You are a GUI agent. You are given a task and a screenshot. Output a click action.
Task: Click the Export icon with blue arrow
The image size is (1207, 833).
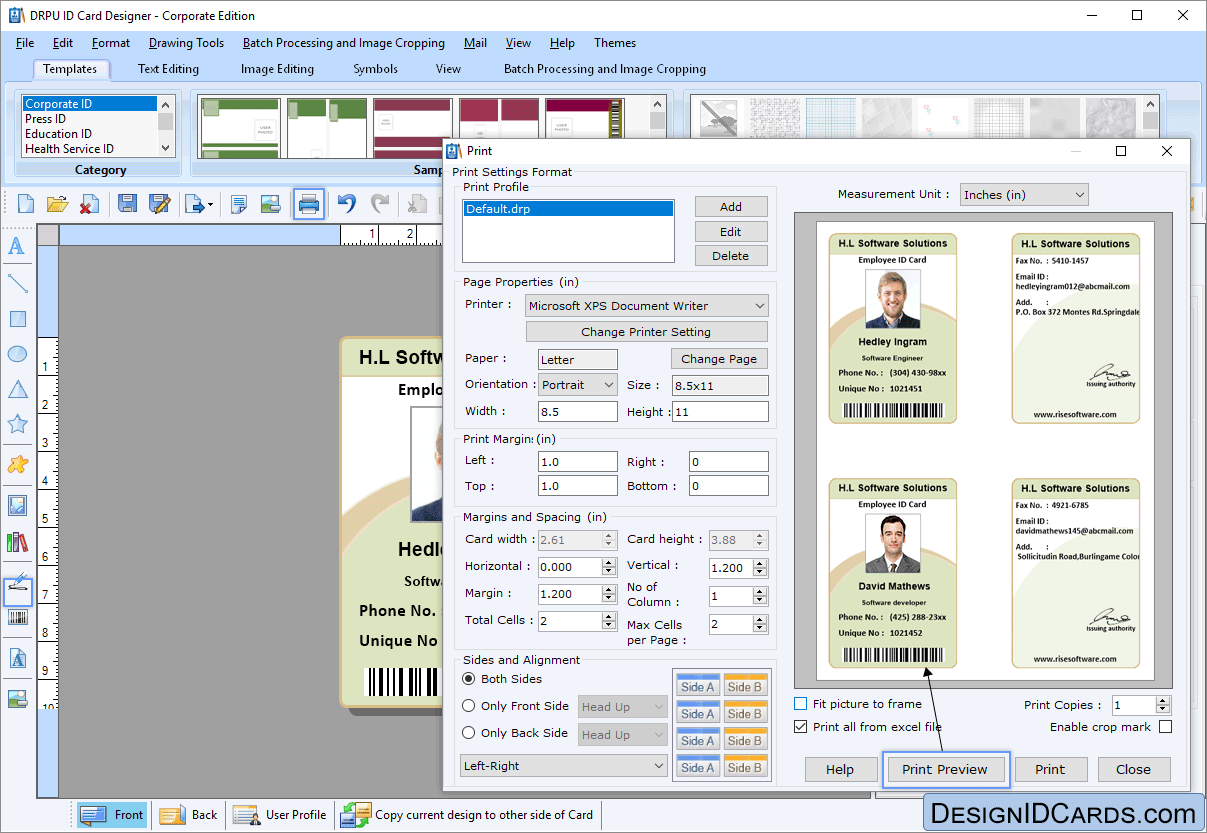pyautogui.click(x=197, y=204)
